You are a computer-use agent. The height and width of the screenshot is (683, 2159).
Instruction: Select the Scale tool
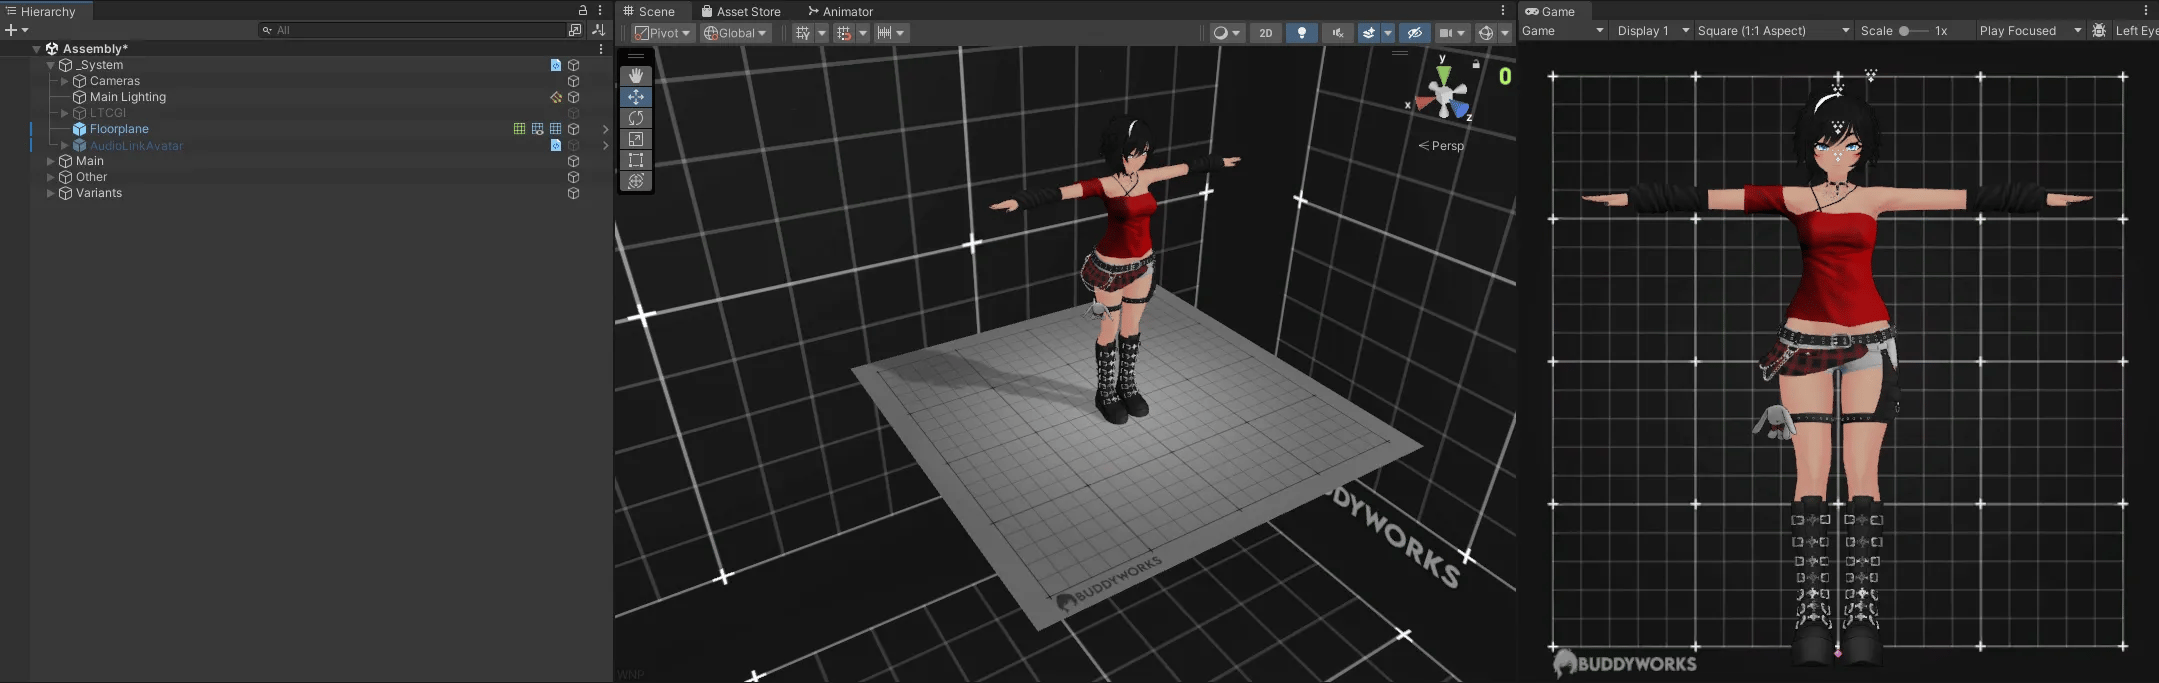pos(636,139)
